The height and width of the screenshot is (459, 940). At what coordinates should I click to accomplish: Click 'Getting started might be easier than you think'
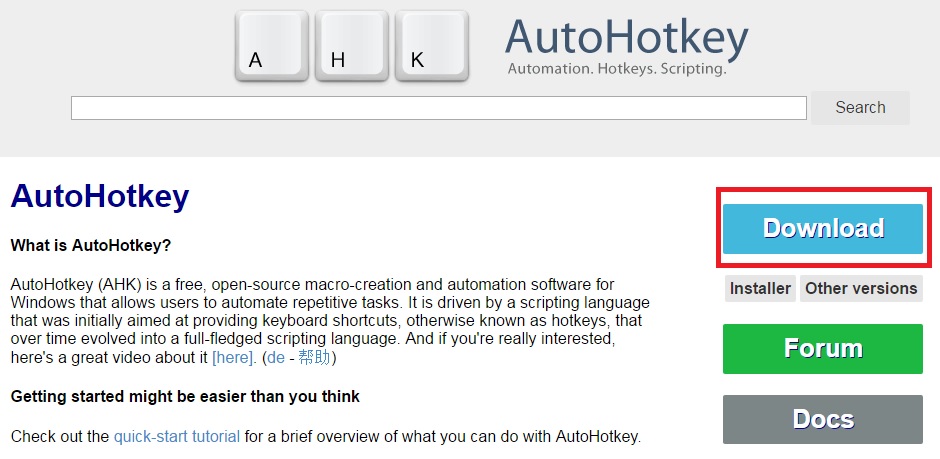(x=185, y=396)
